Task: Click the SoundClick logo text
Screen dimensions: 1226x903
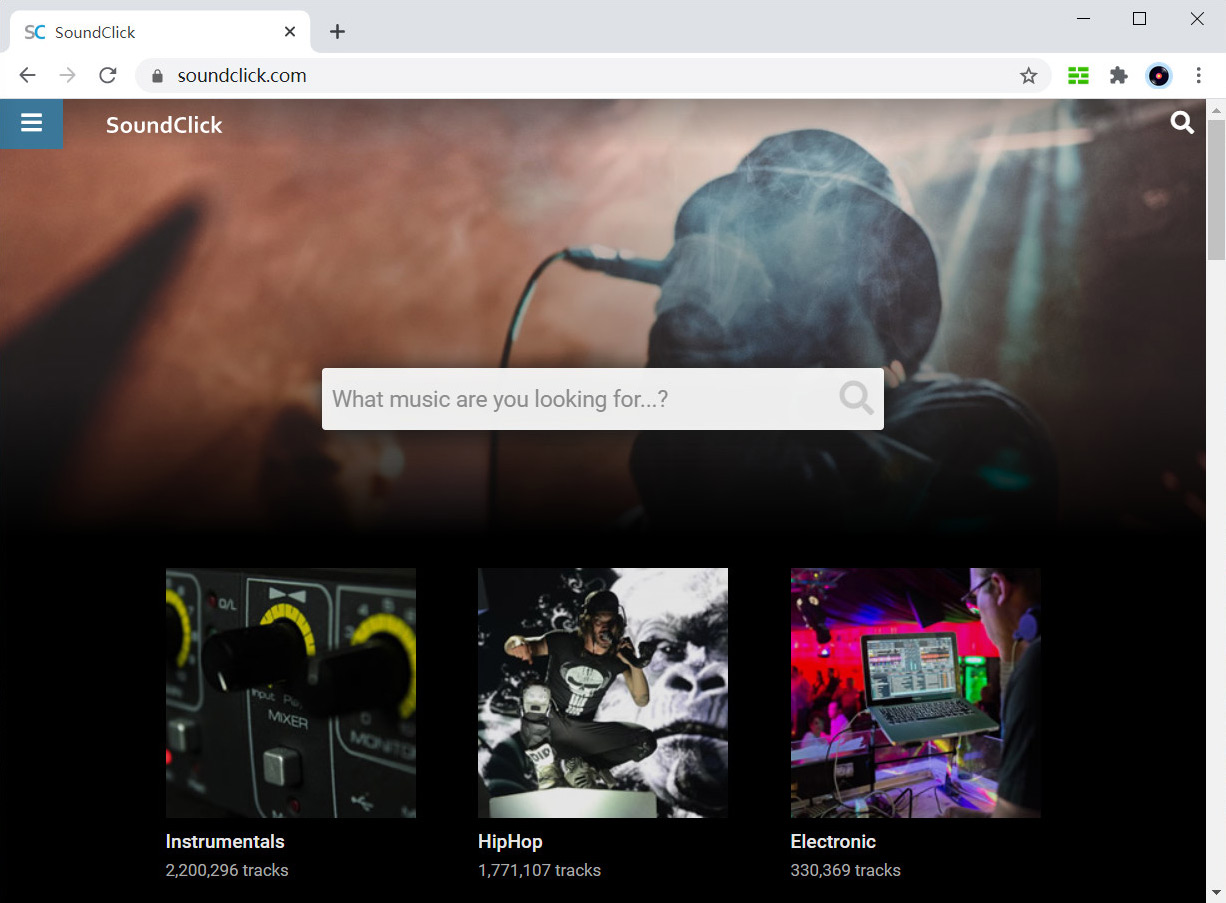Action: pyautogui.click(x=164, y=125)
